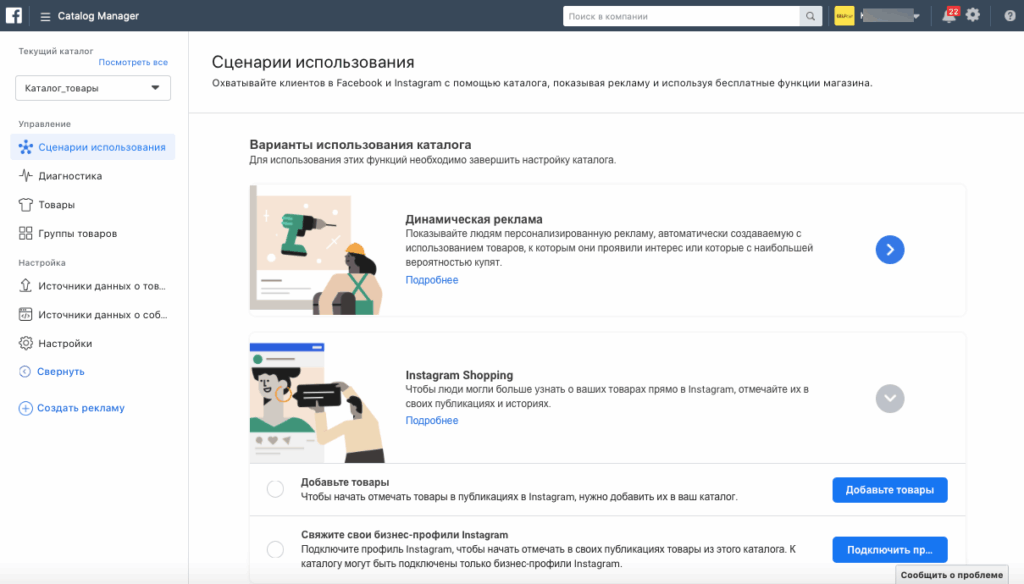Click the Подключить пр... button

point(889,550)
